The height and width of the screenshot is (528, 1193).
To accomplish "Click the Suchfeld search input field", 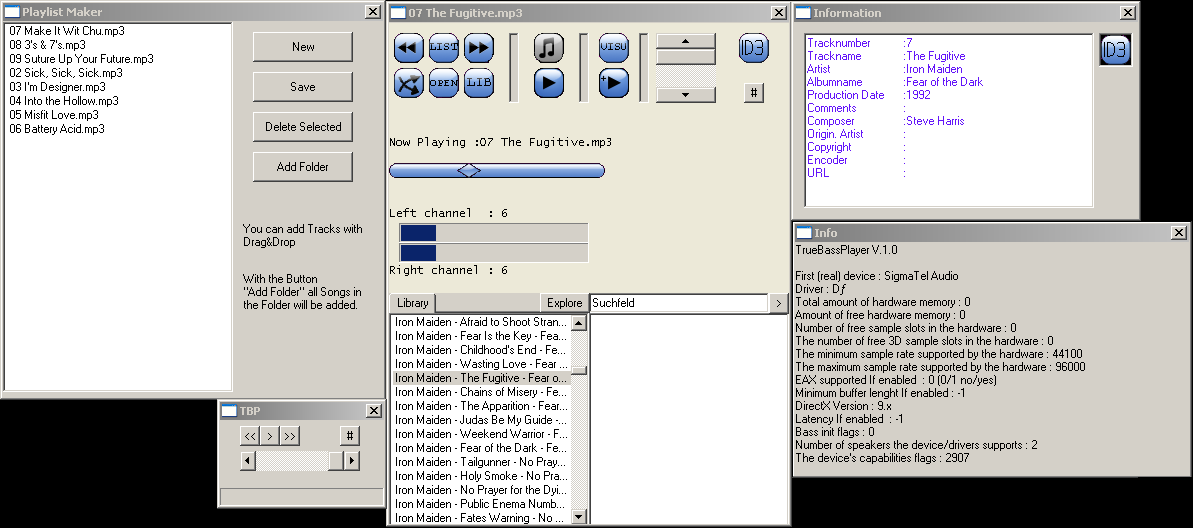I will [679, 303].
